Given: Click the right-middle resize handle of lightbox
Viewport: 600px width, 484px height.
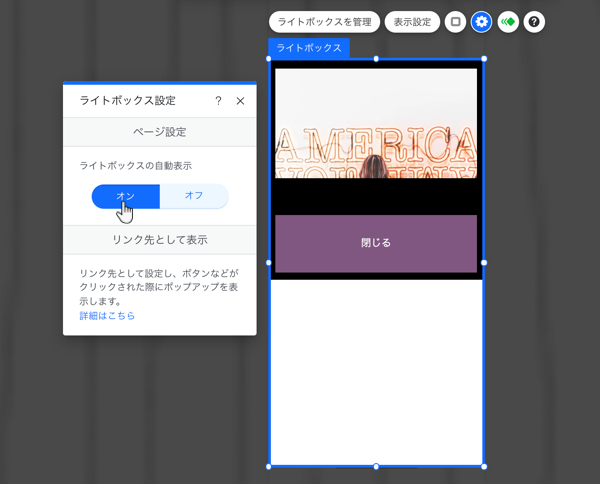Looking at the screenshot, I should click(484, 262).
